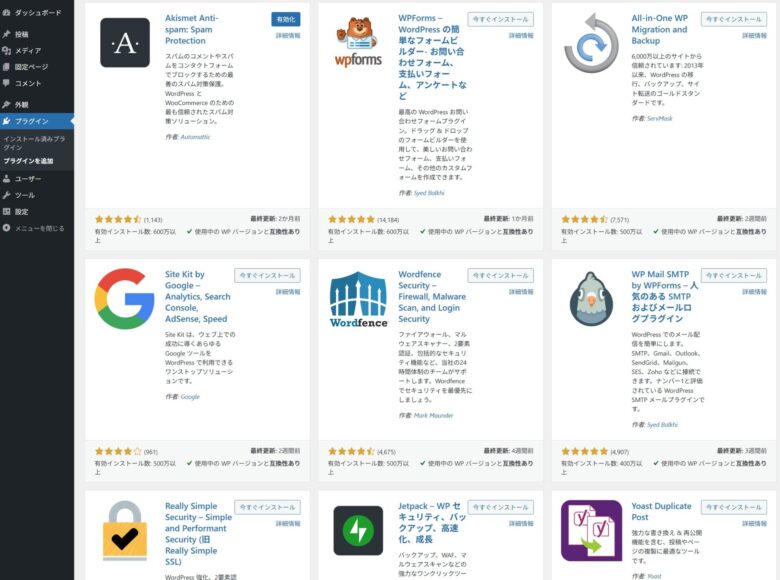
Task: Click the Jetpack green lightning icon
Action: pyautogui.click(x=358, y=530)
